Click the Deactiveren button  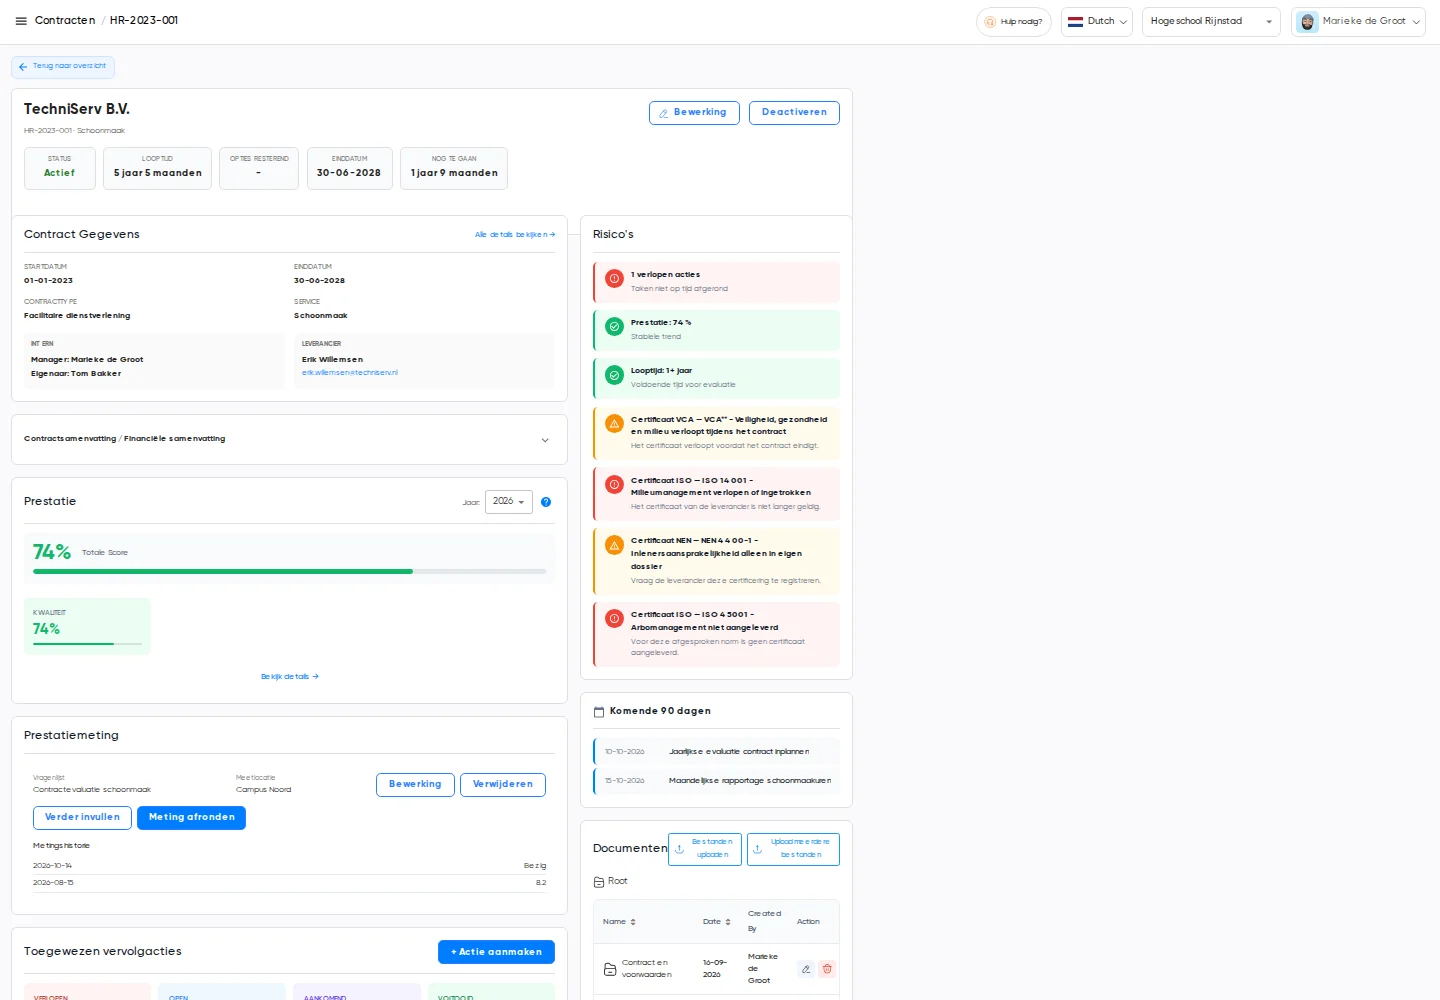coord(794,113)
